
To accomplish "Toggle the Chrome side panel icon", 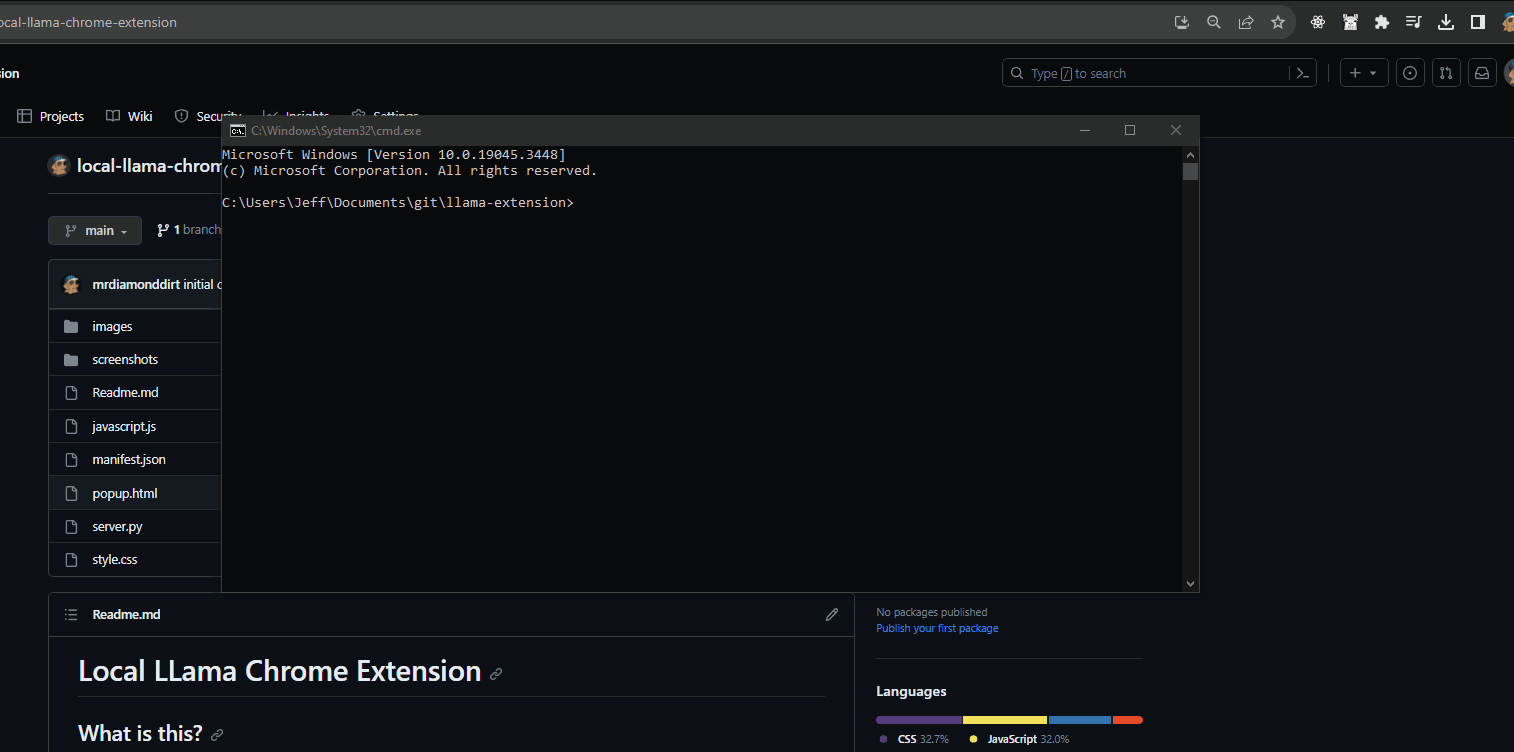I will (1478, 22).
